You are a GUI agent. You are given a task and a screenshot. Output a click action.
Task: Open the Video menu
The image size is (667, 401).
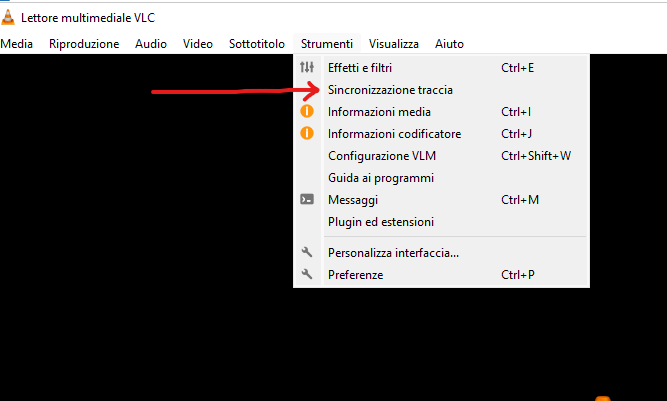pos(198,44)
